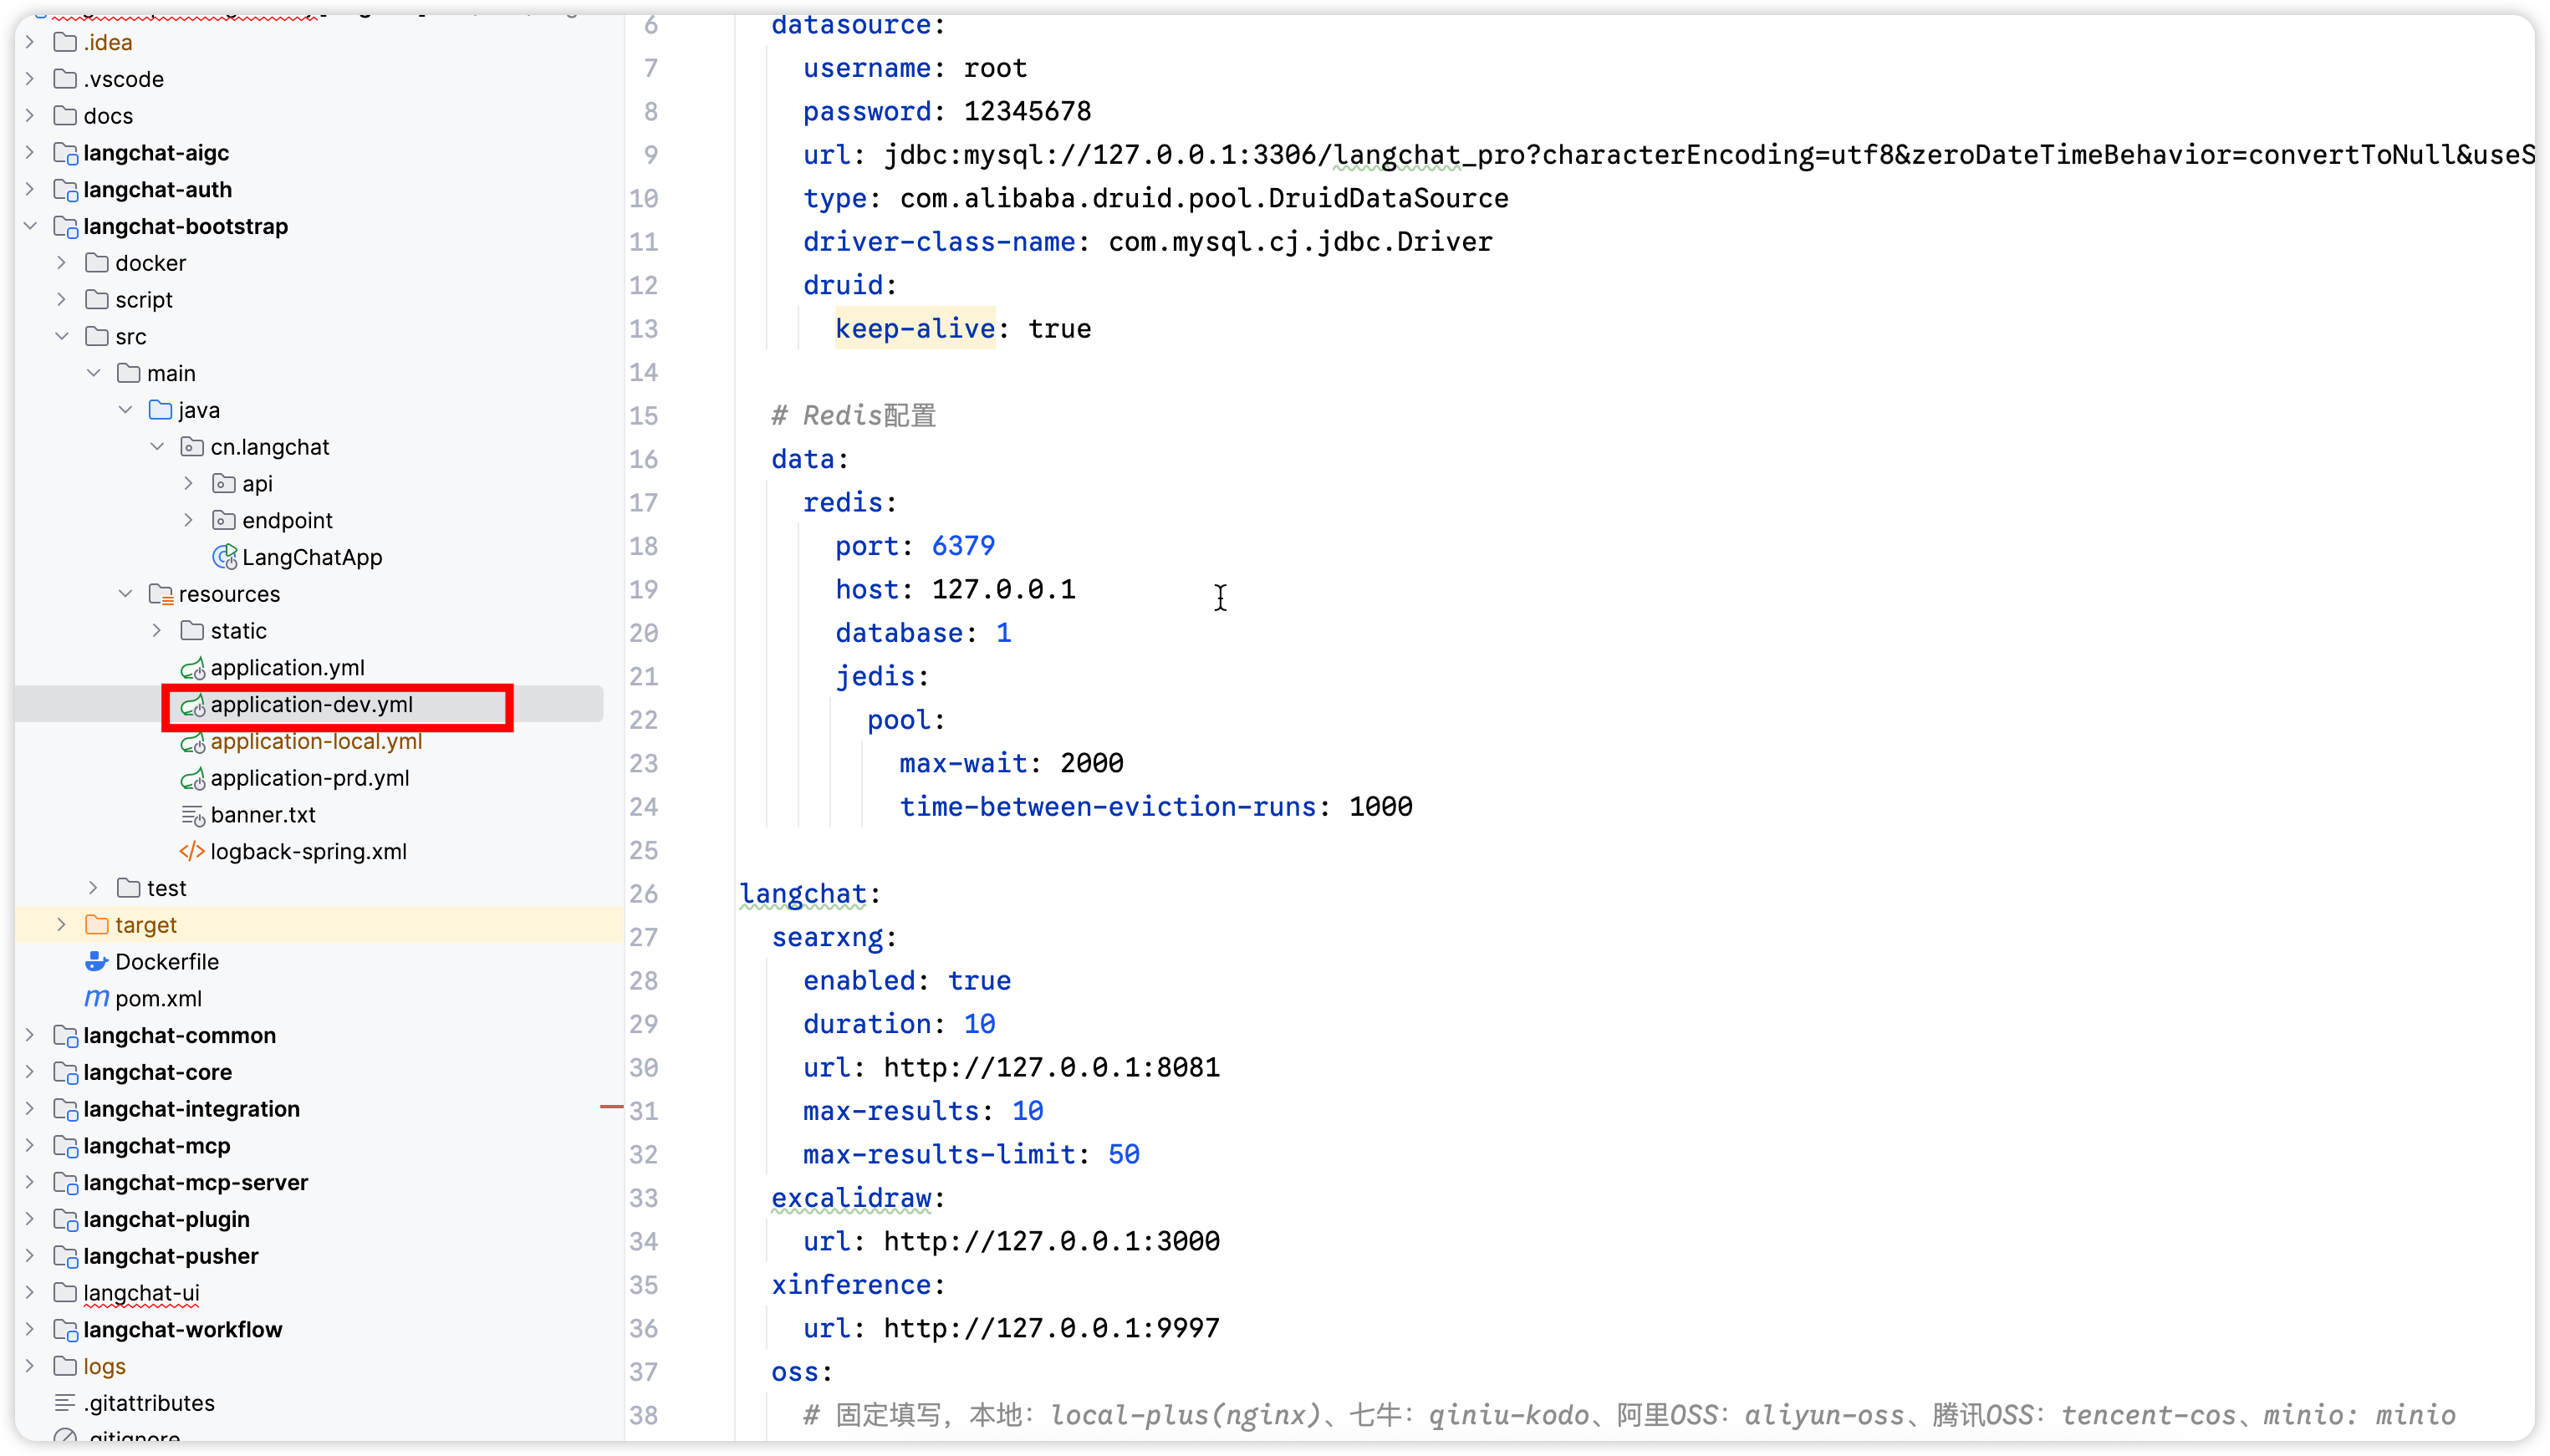Select the langchat-core module
Viewport: 2550px width, 1456px height.
(157, 1072)
